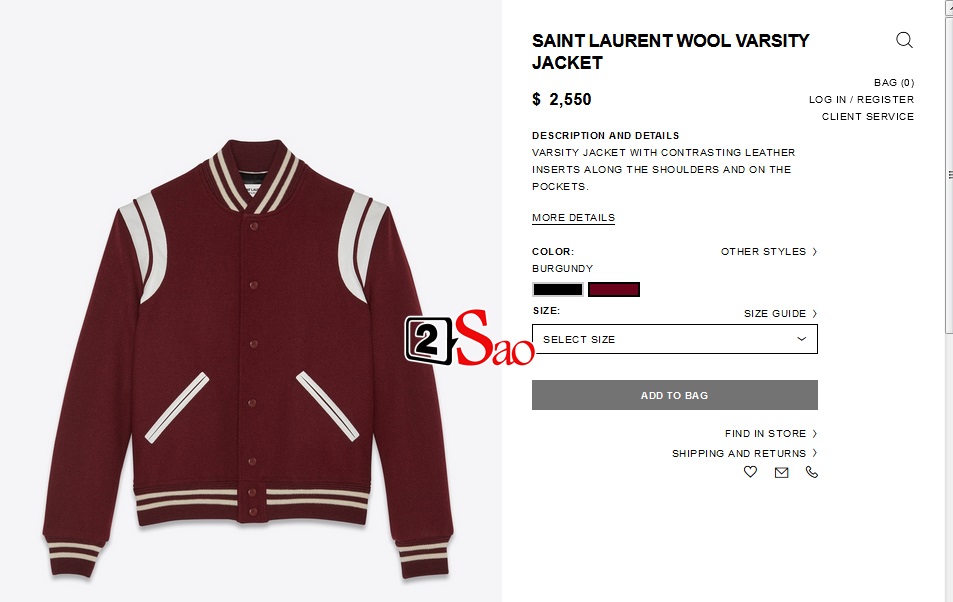Image resolution: width=953 pixels, height=602 pixels.
Task: Open the search magnifier icon
Action: [x=904, y=40]
